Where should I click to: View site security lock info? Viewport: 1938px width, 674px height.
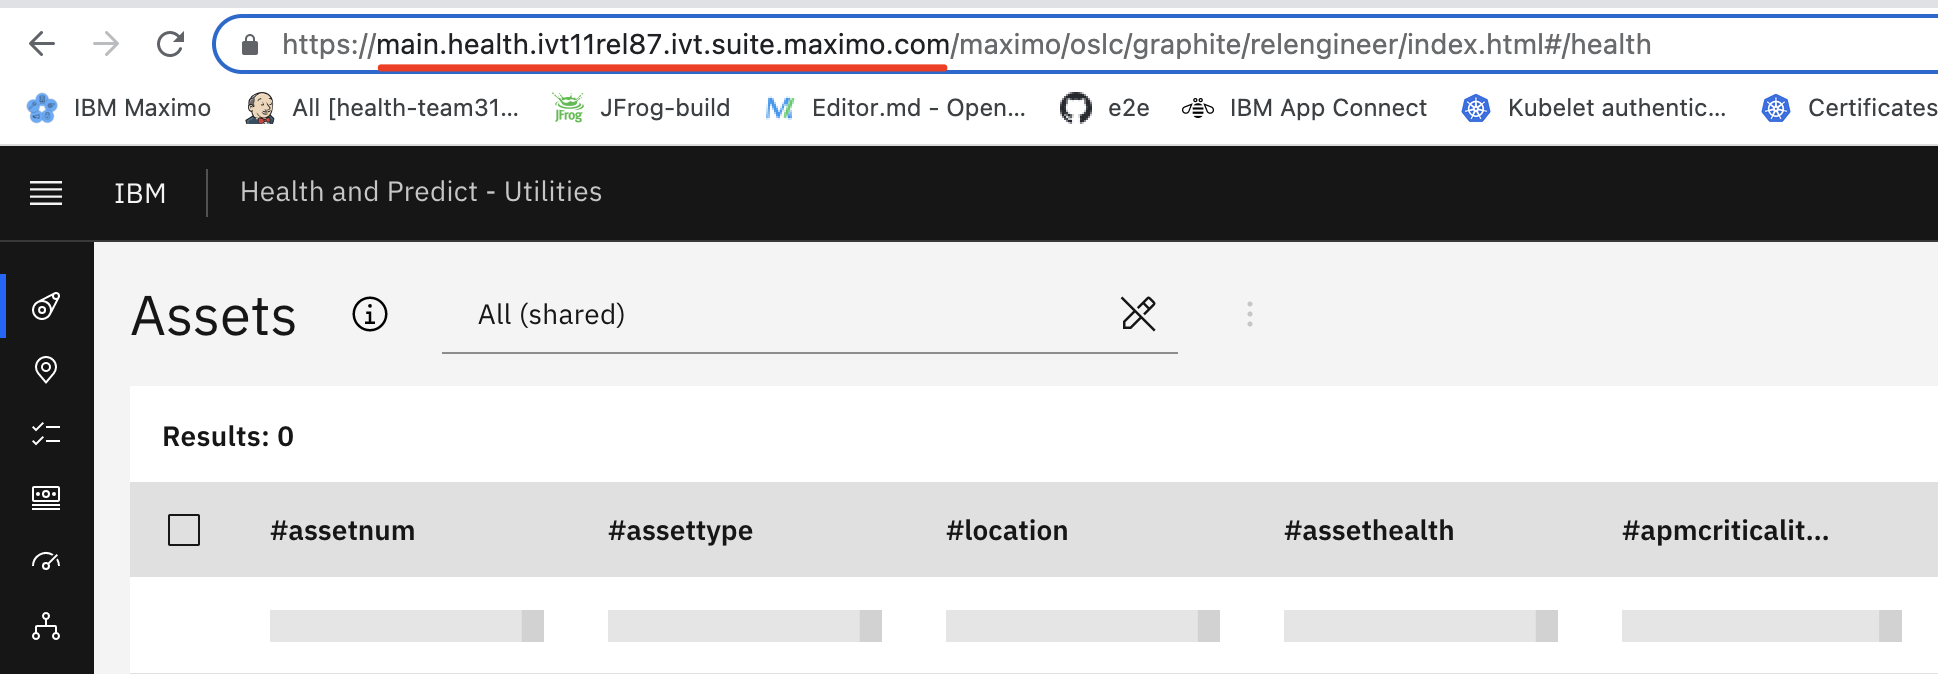[x=250, y=45]
